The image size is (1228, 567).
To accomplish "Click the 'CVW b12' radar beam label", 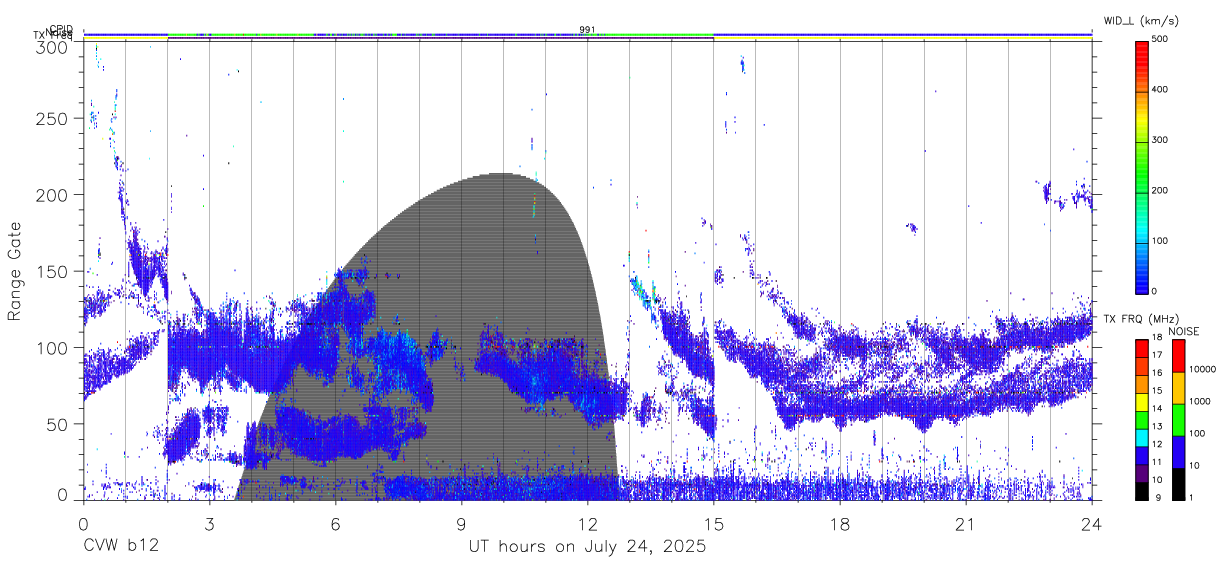I will pyautogui.click(x=120, y=547).
